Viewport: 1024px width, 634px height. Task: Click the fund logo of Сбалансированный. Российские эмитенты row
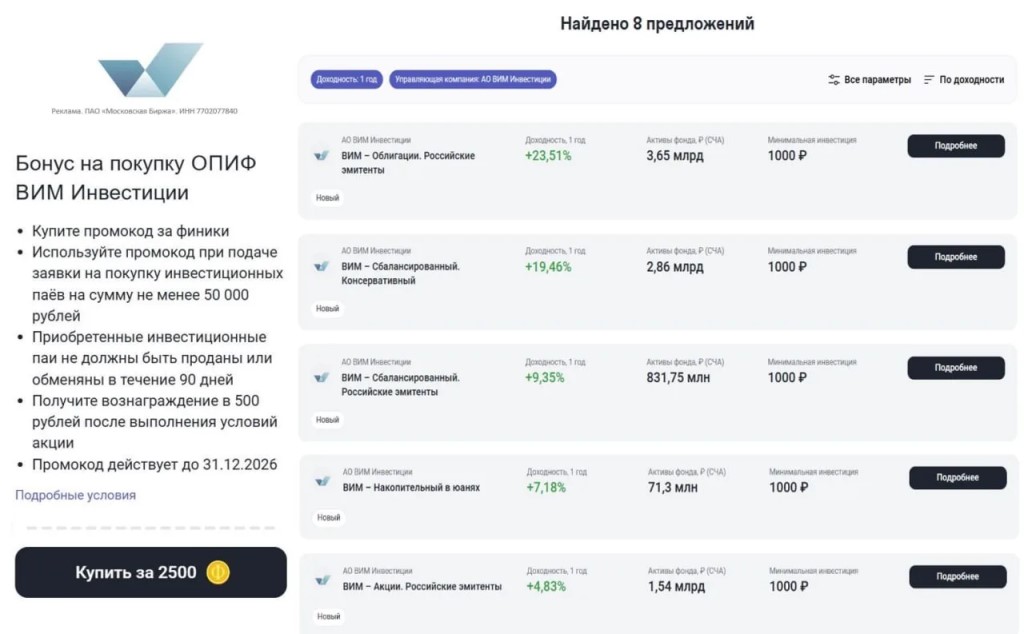[321, 377]
